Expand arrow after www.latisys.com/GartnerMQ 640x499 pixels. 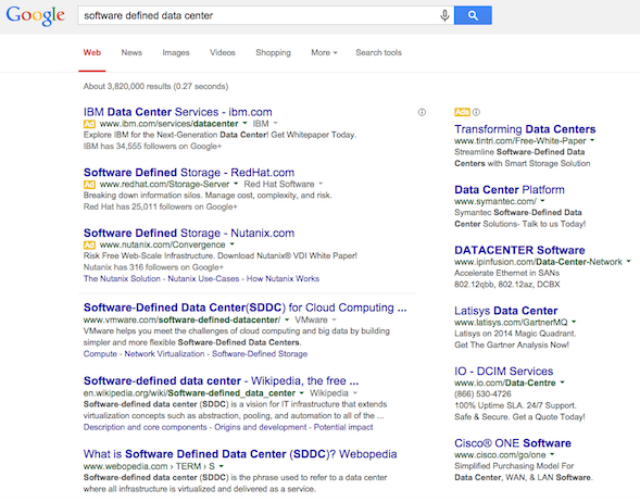[573, 322]
